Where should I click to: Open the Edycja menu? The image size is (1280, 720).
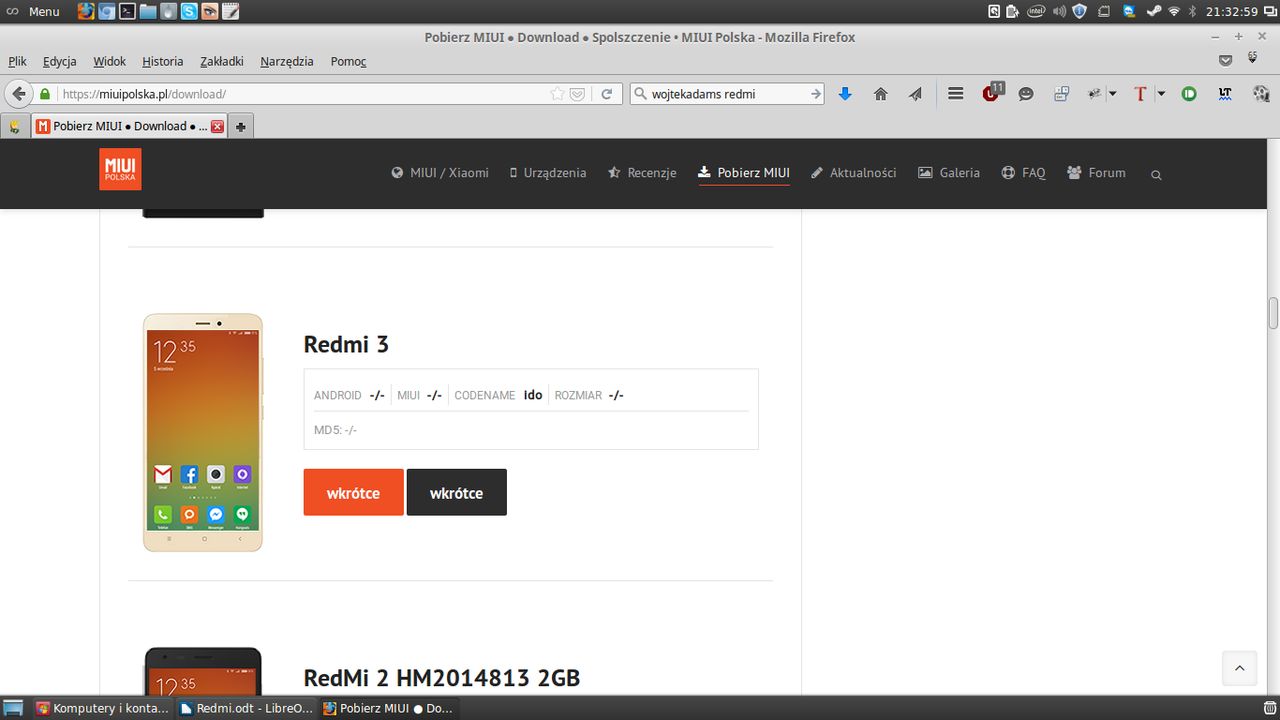click(x=60, y=61)
